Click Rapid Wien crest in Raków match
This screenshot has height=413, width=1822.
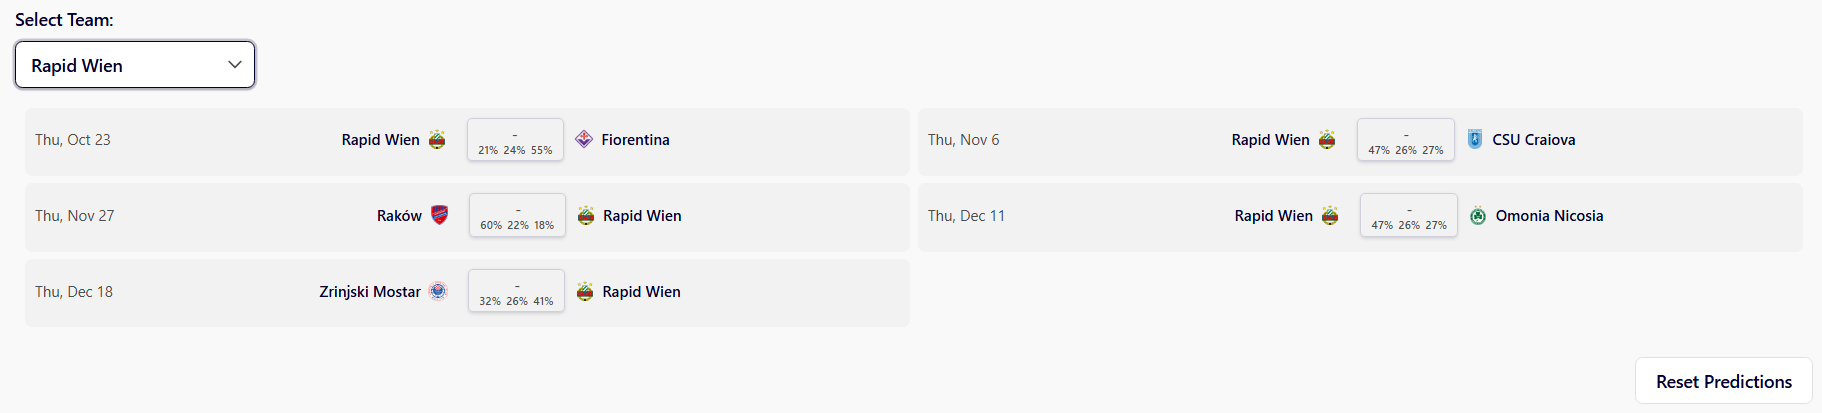586,215
